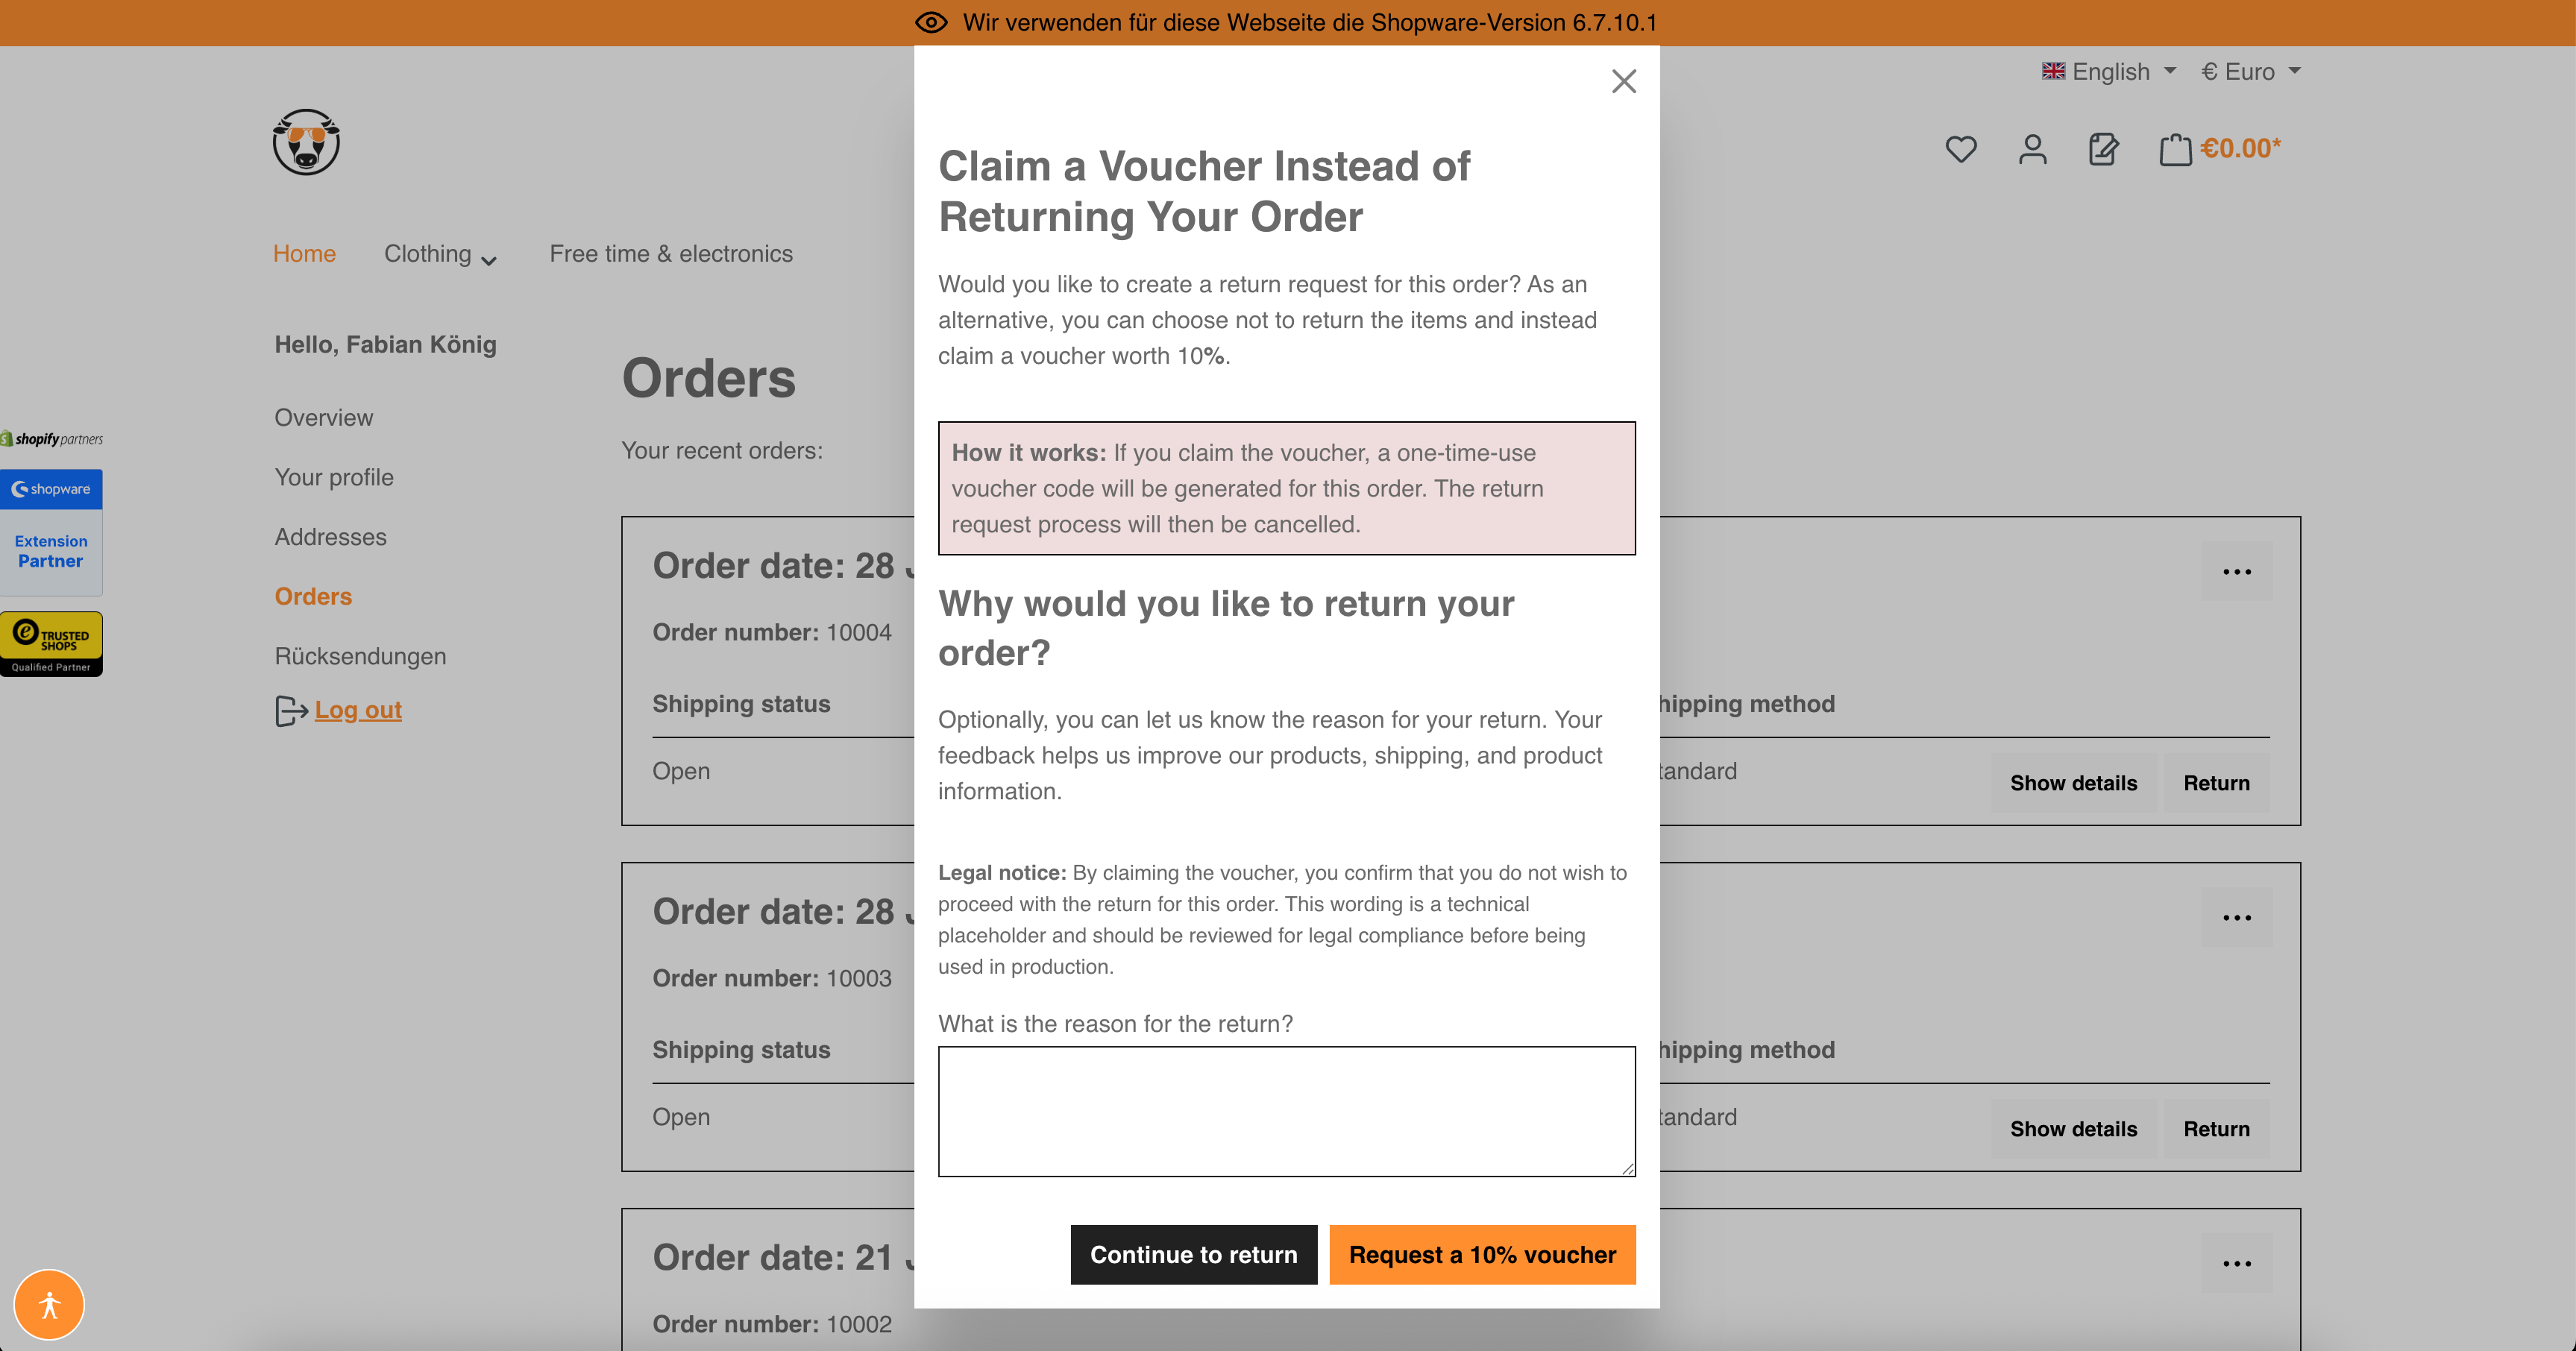Click the Trusted Shops badge

click(51, 644)
